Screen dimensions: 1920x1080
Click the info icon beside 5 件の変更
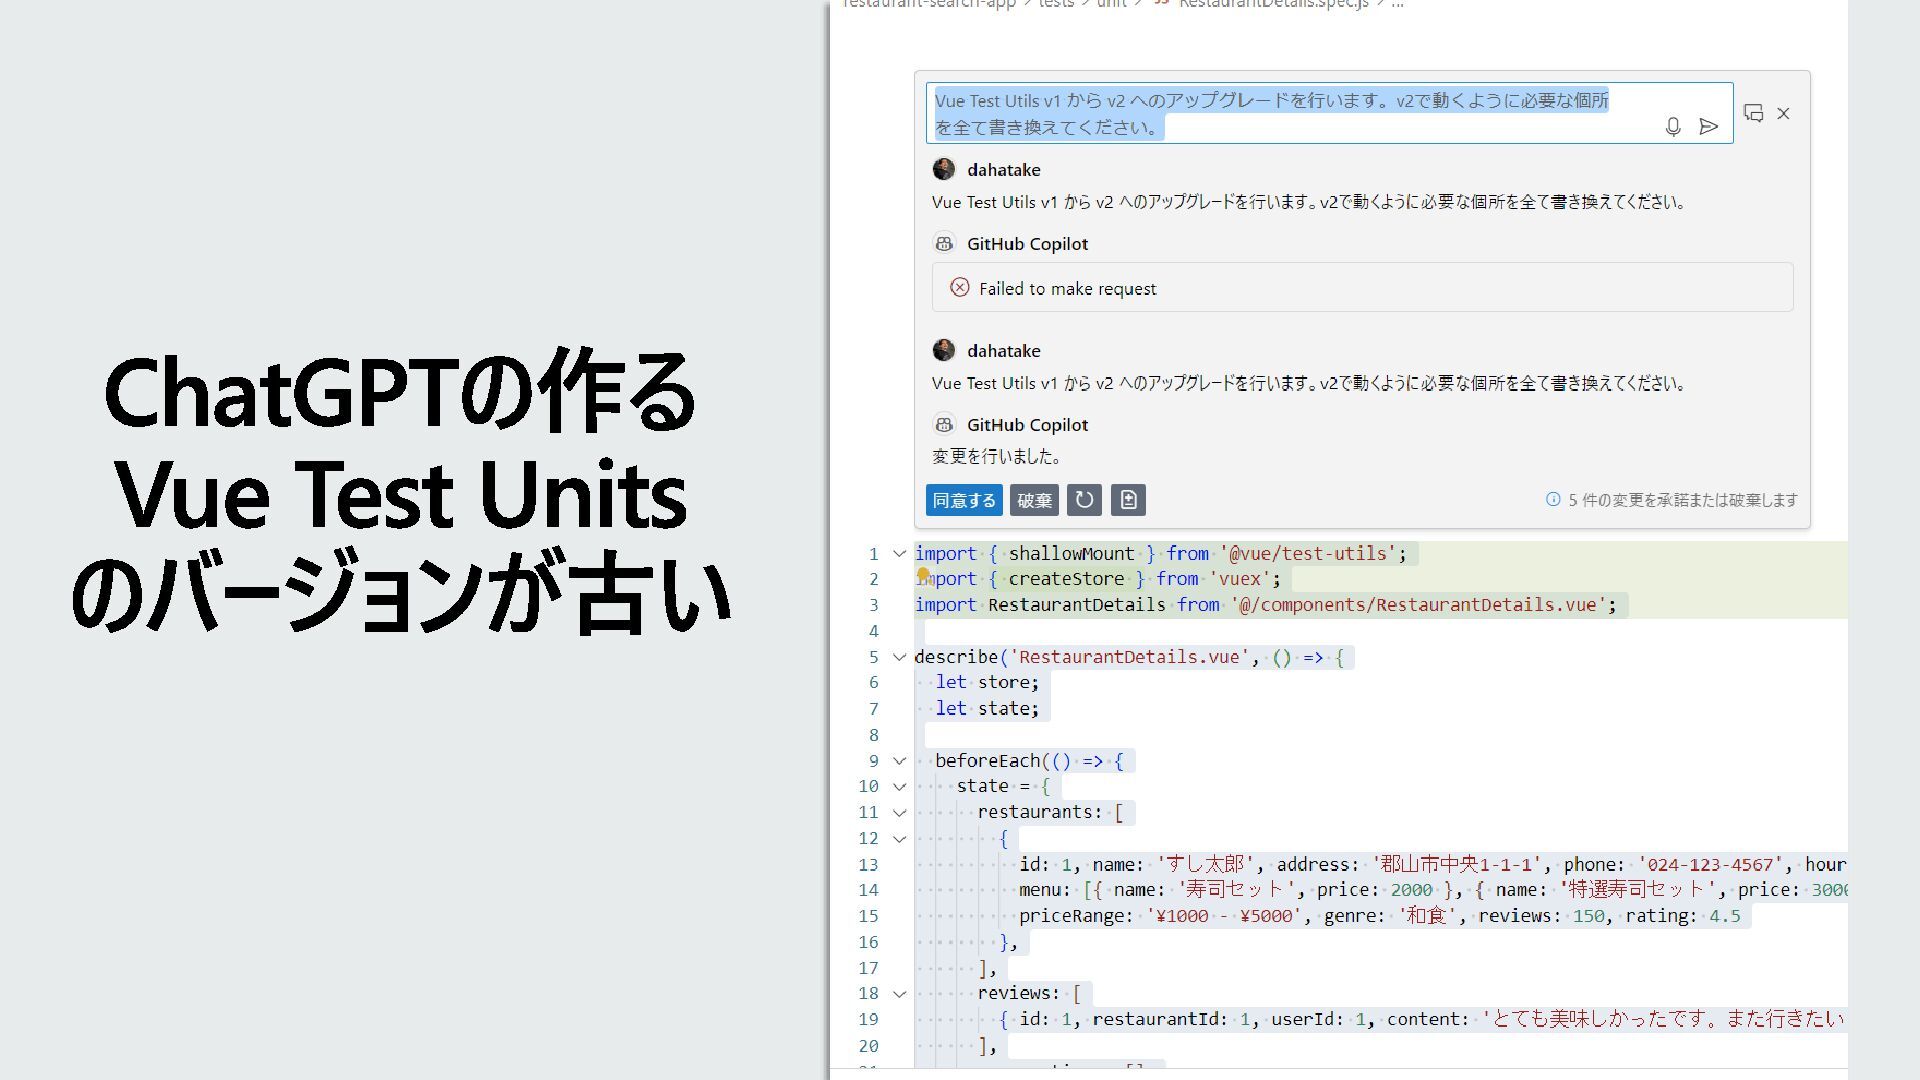click(x=1553, y=499)
